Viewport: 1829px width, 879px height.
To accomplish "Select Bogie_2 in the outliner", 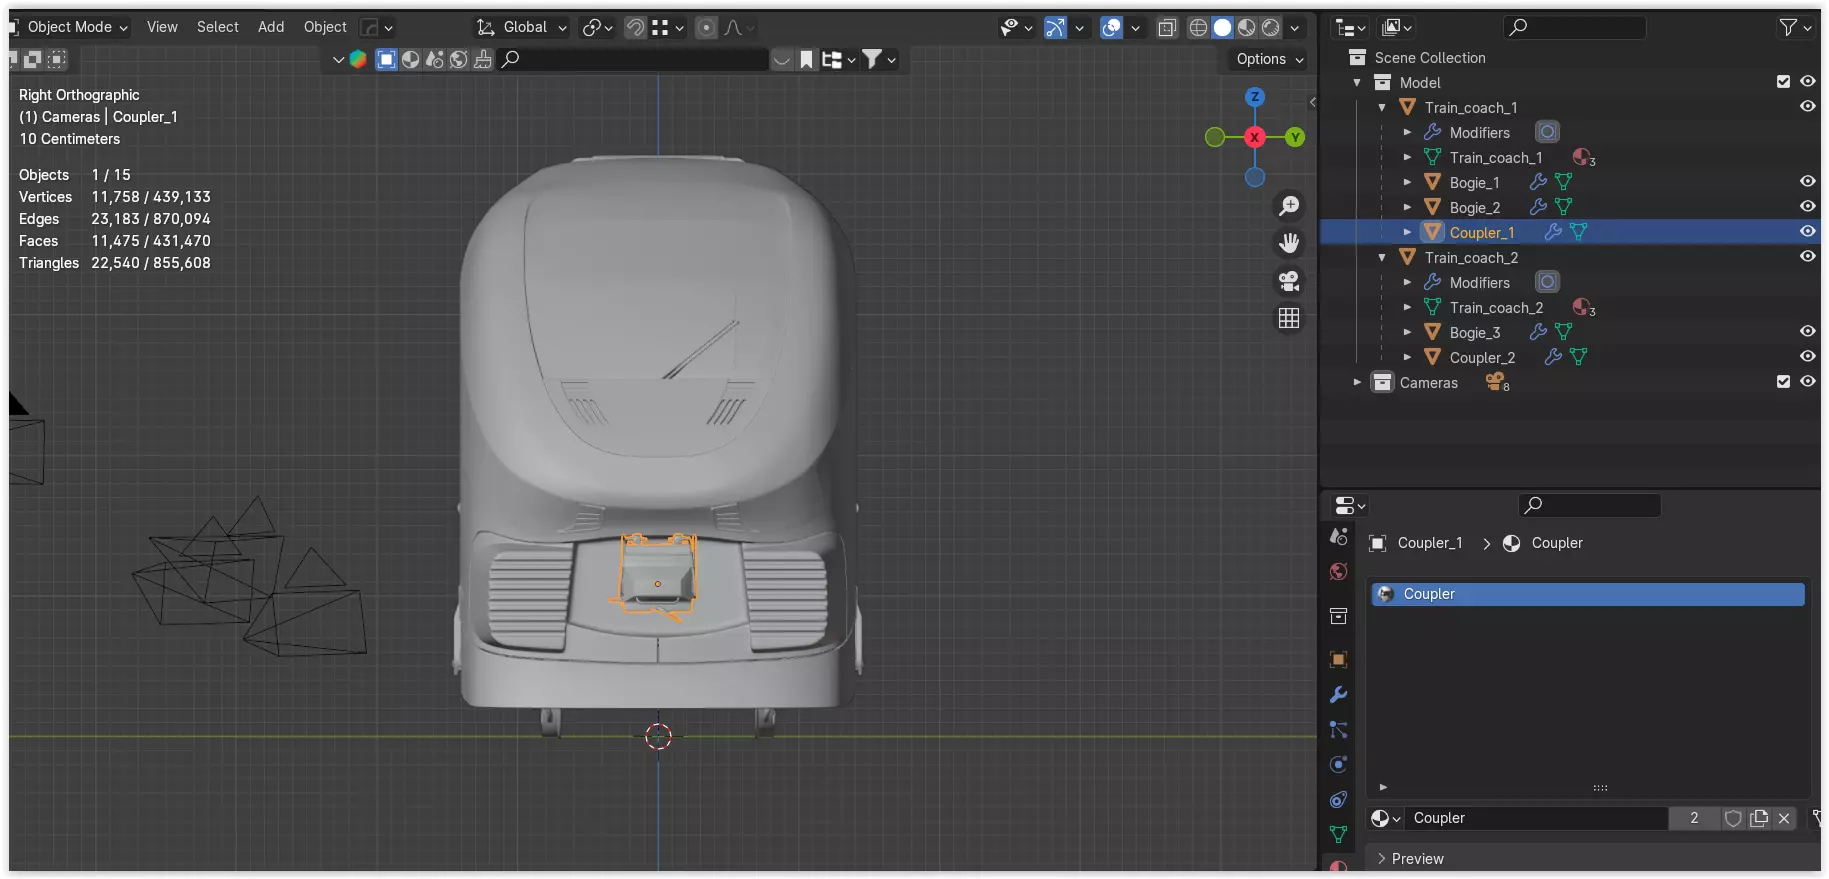I will coord(1475,207).
